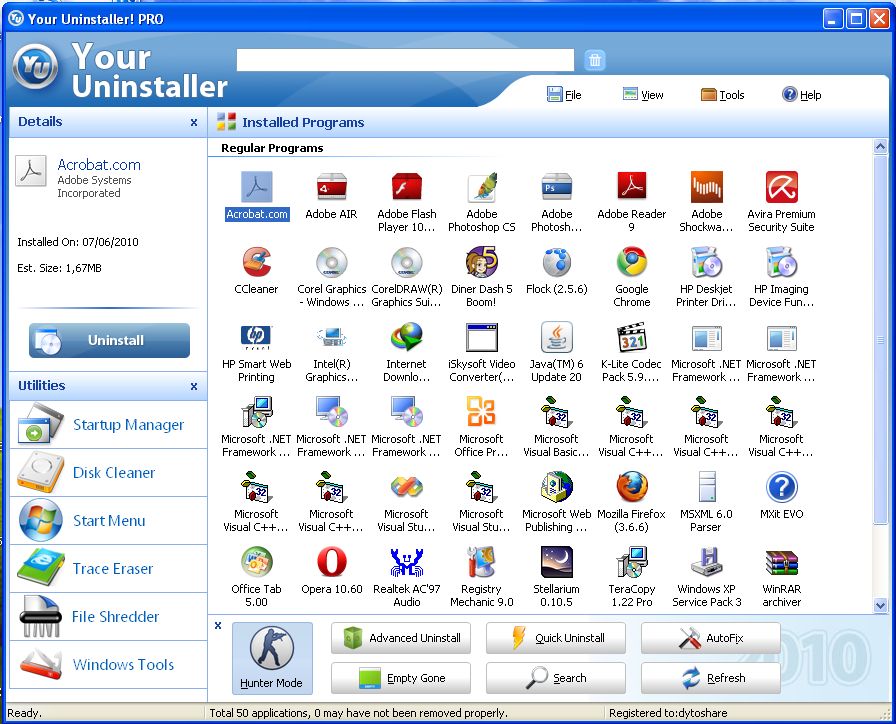The image size is (896, 724).
Task: Select Intel(R) Graphics icon
Action: tap(331, 337)
